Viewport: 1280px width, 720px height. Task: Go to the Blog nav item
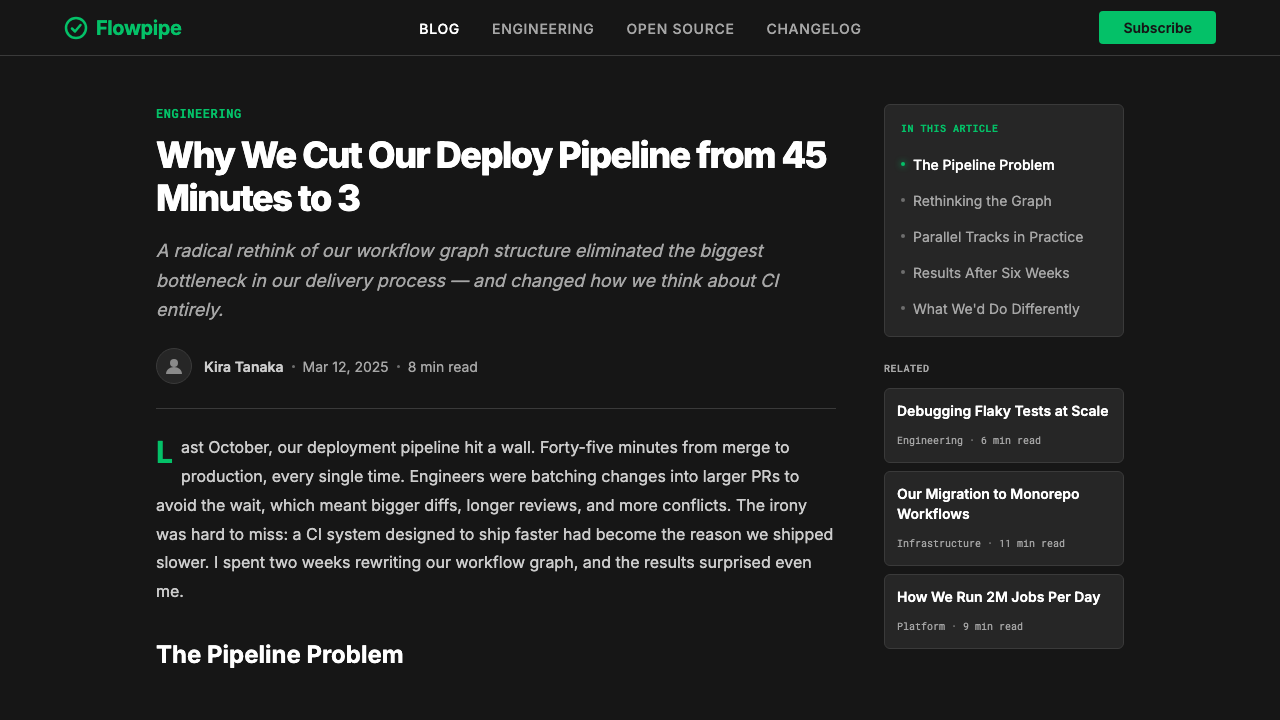[x=439, y=29]
